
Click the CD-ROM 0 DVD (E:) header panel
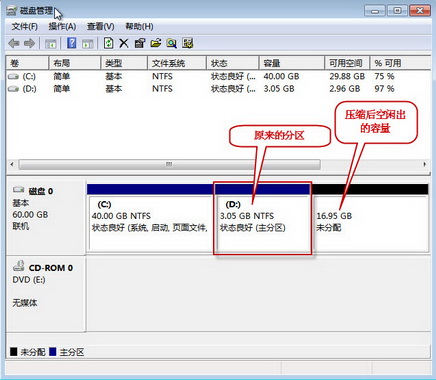pyautogui.click(x=45, y=293)
